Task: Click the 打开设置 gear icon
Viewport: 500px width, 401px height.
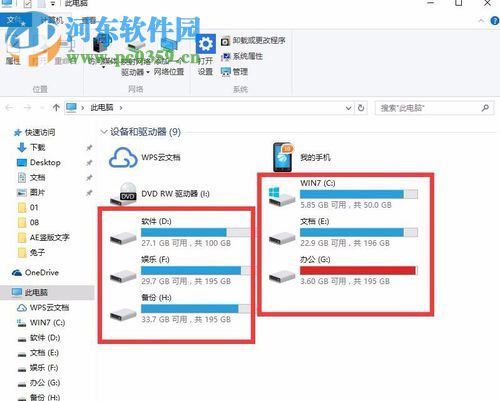Action: pos(205,44)
